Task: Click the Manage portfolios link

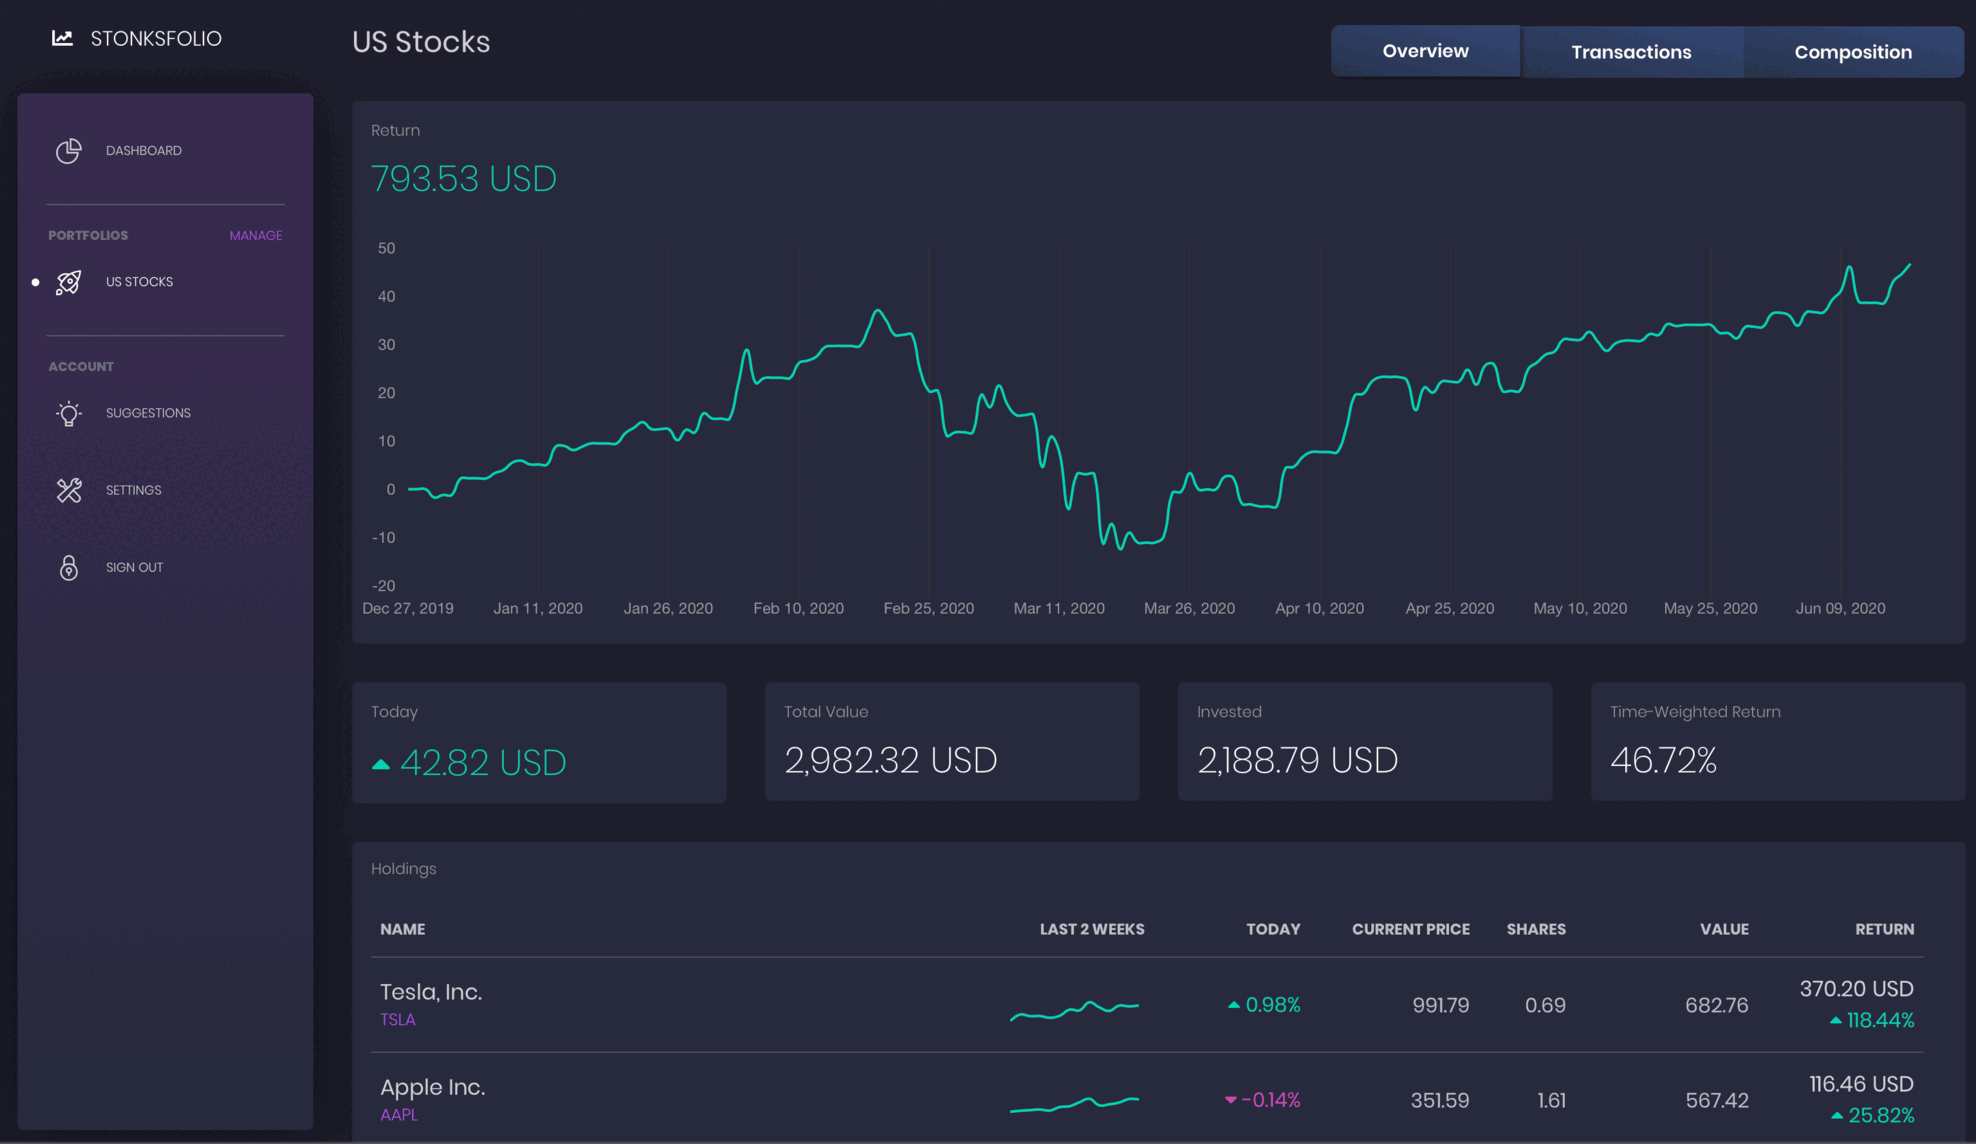Action: tap(255, 235)
